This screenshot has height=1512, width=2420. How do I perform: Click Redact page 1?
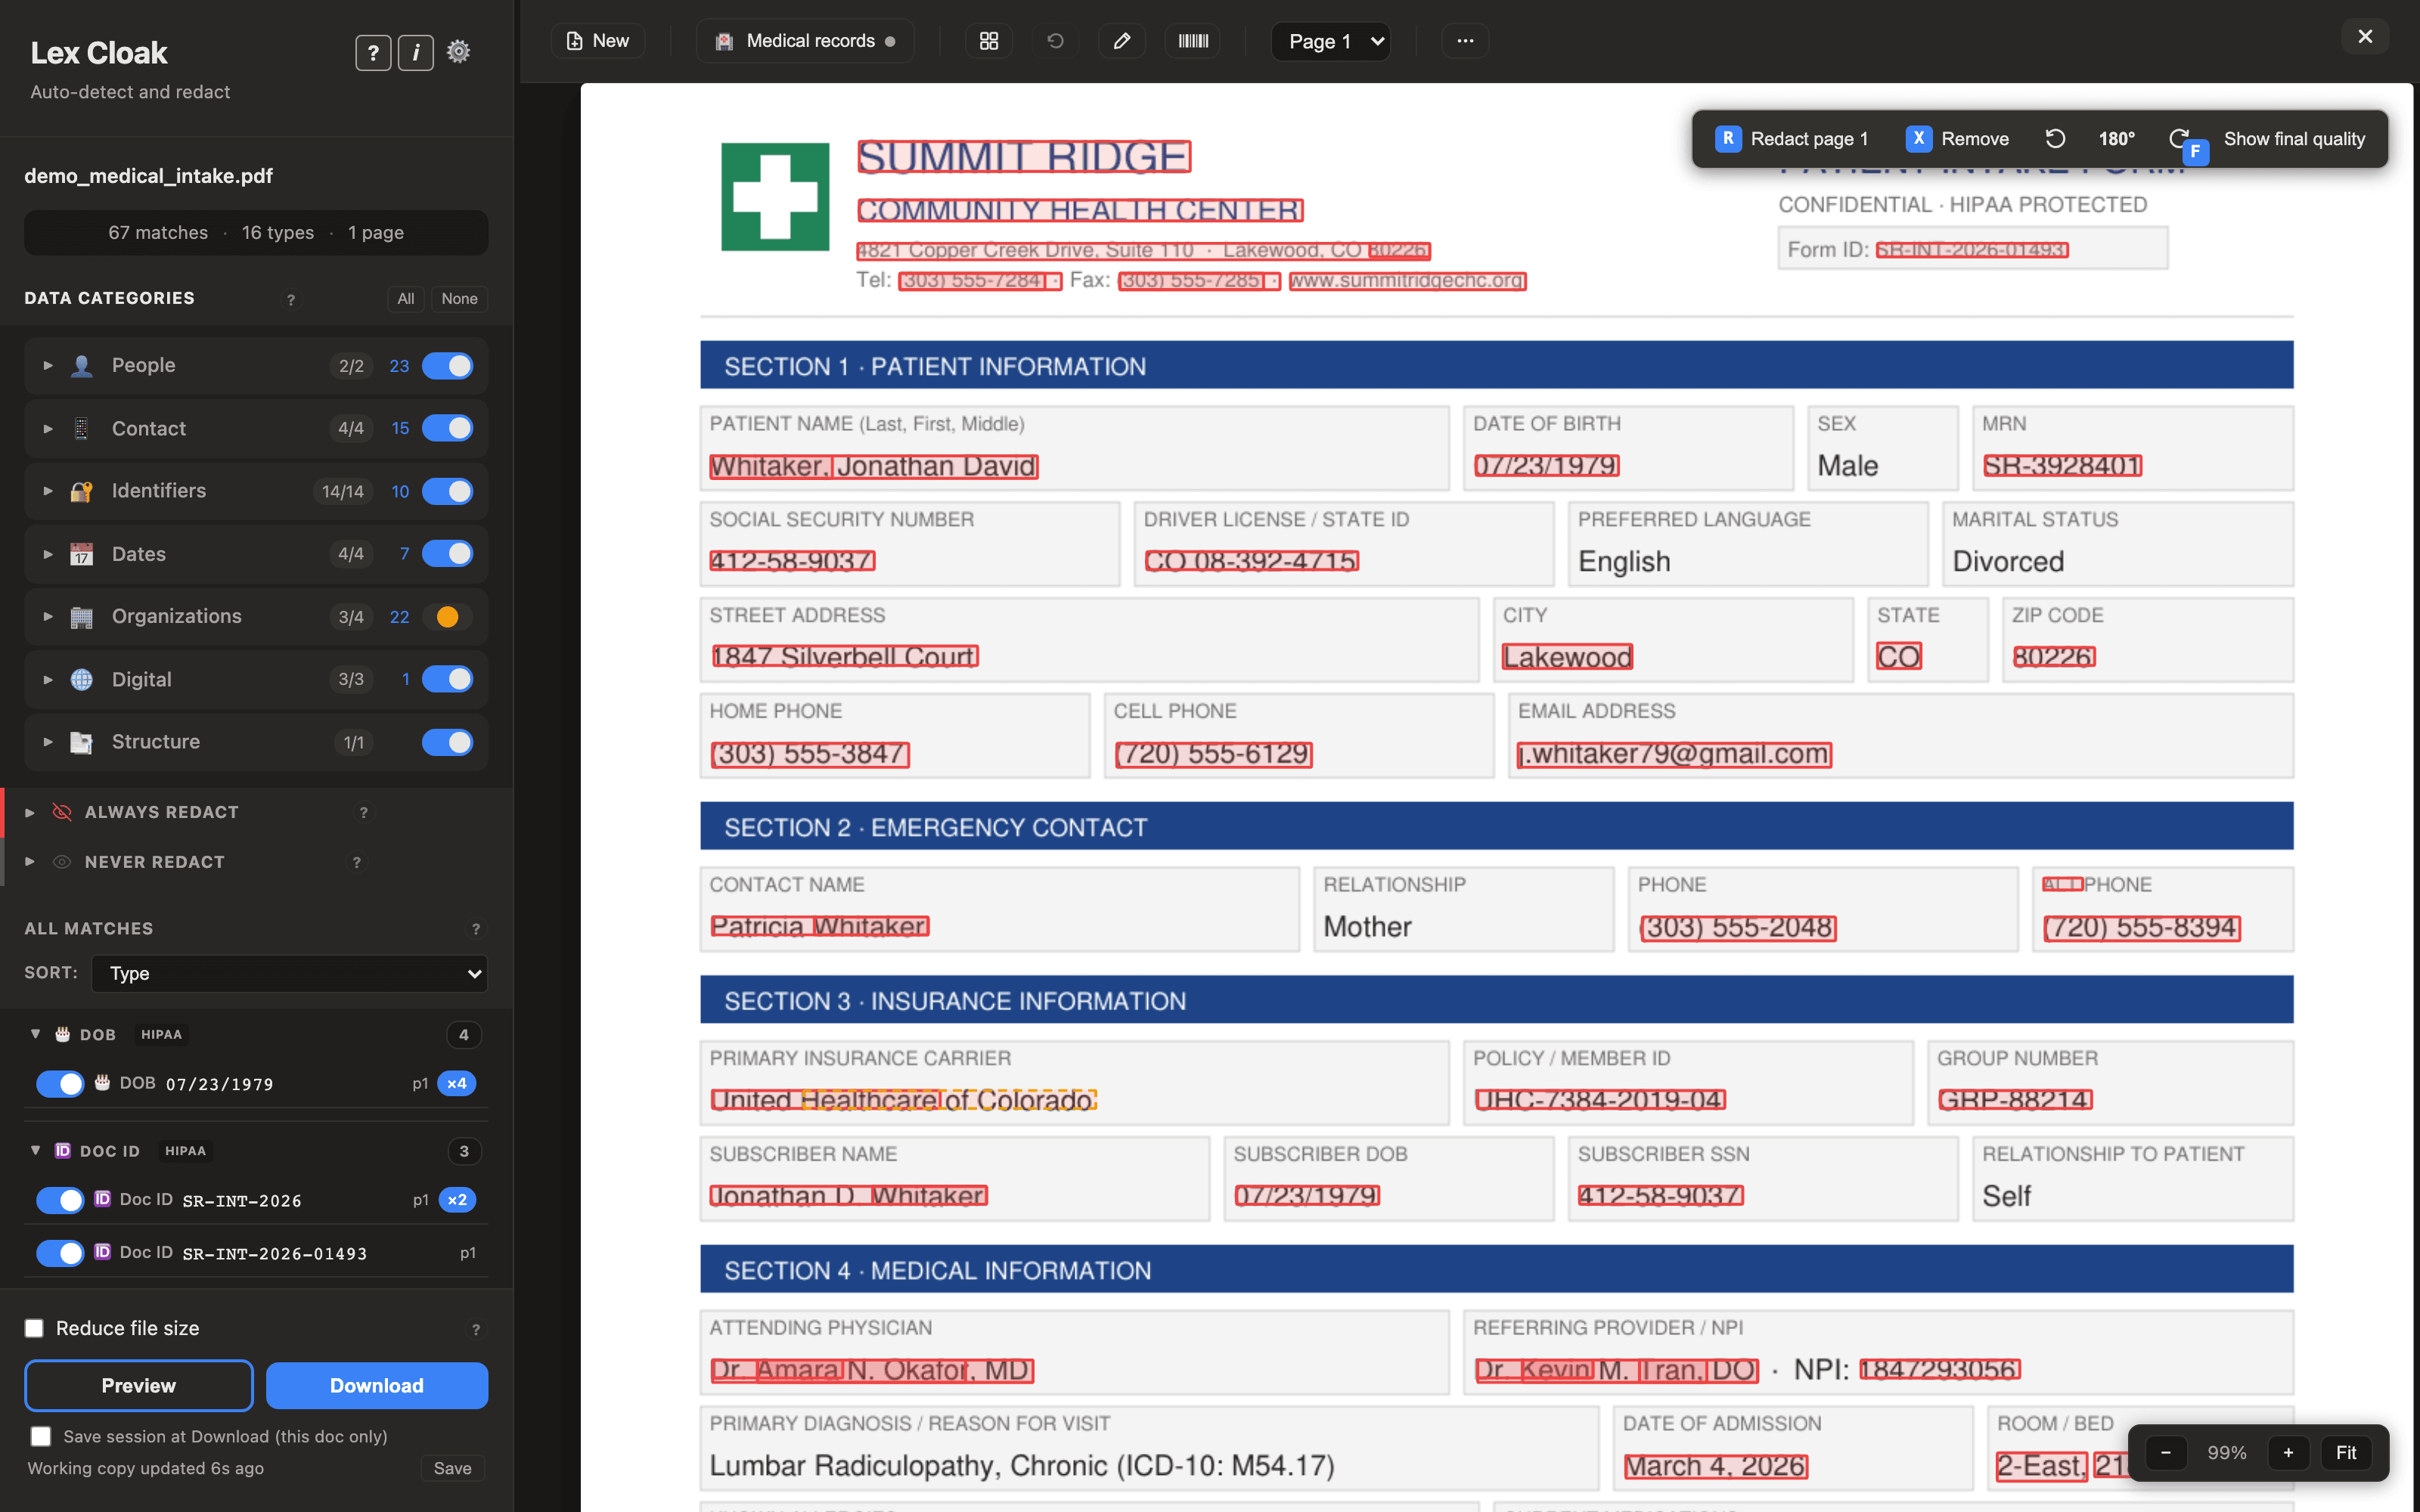(1791, 139)
